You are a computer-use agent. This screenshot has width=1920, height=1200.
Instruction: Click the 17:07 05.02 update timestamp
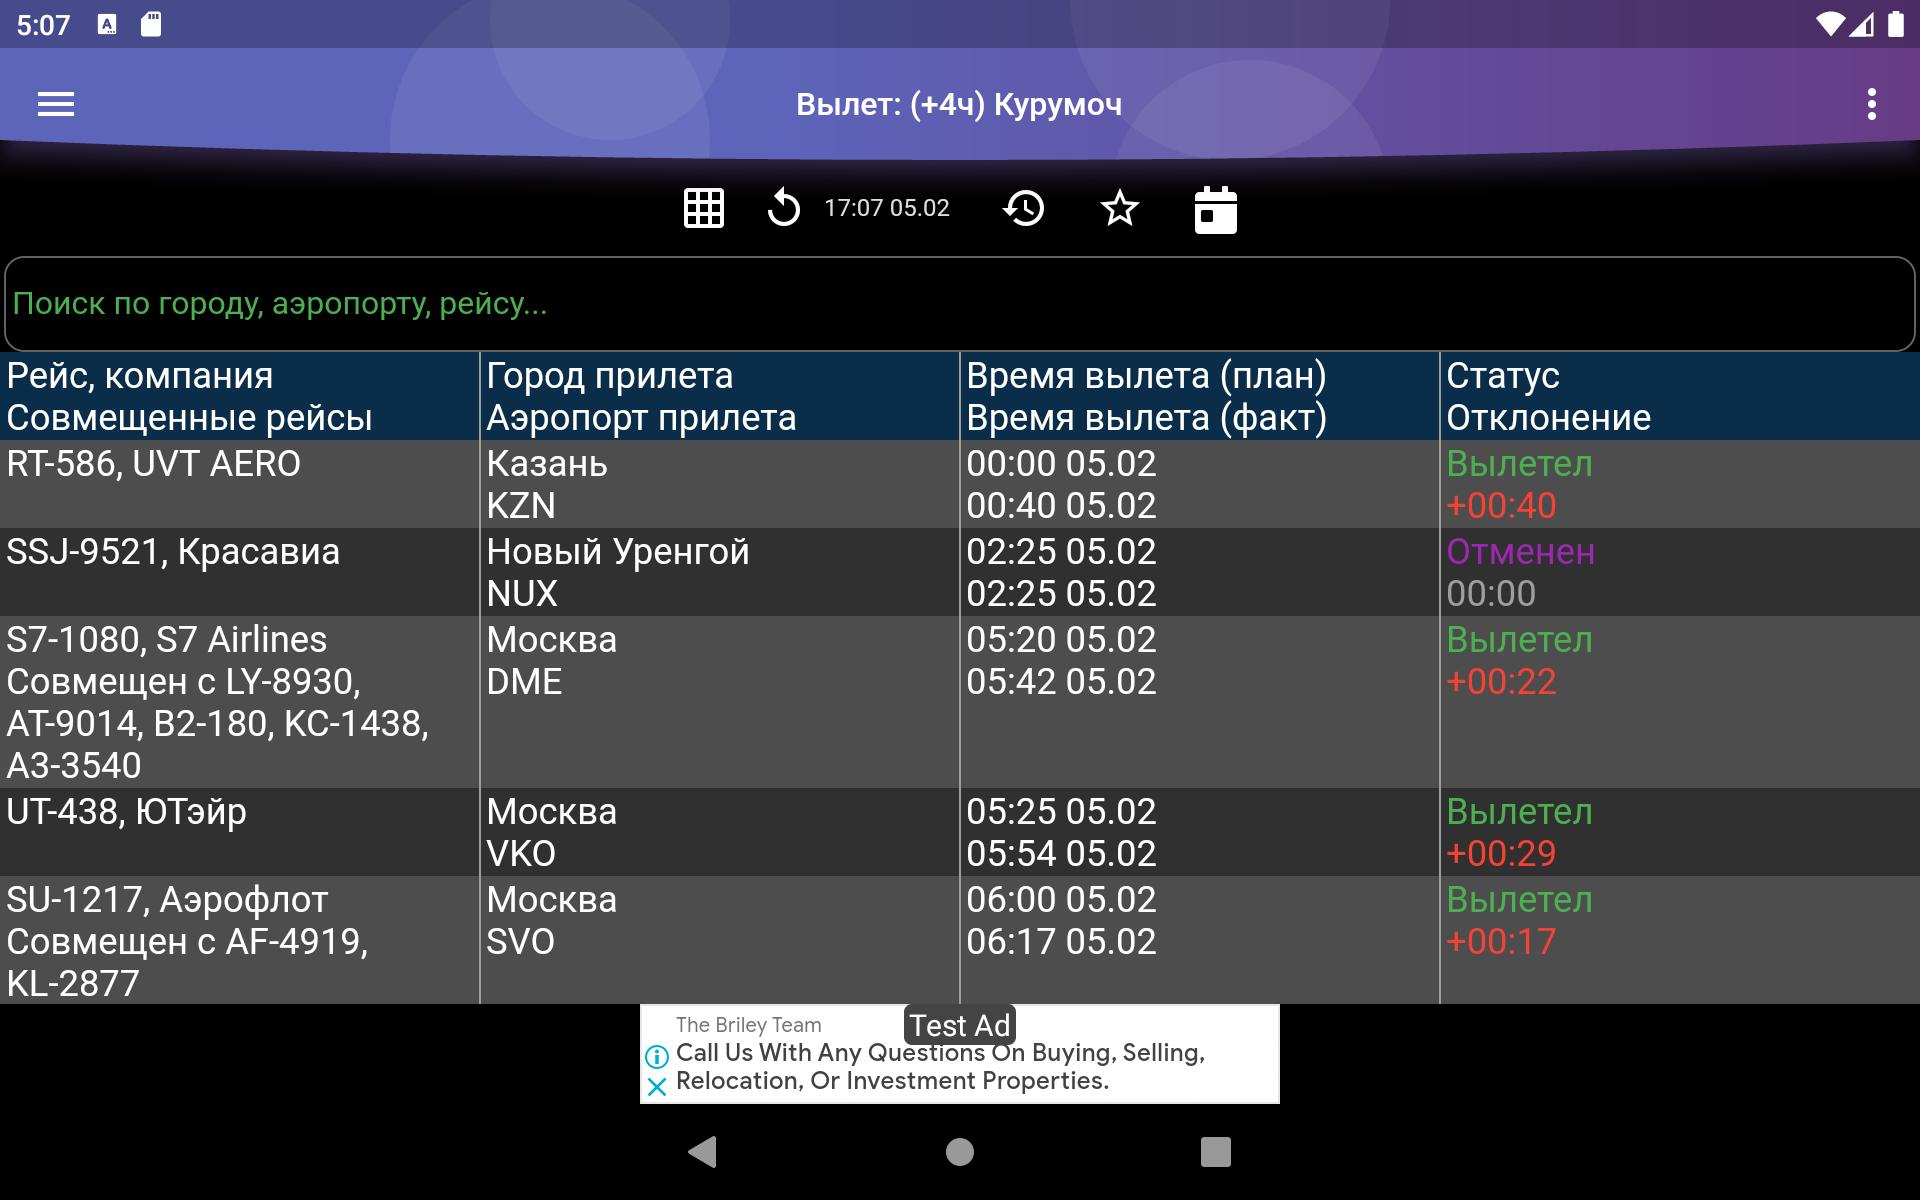click(x=886, y=208)
